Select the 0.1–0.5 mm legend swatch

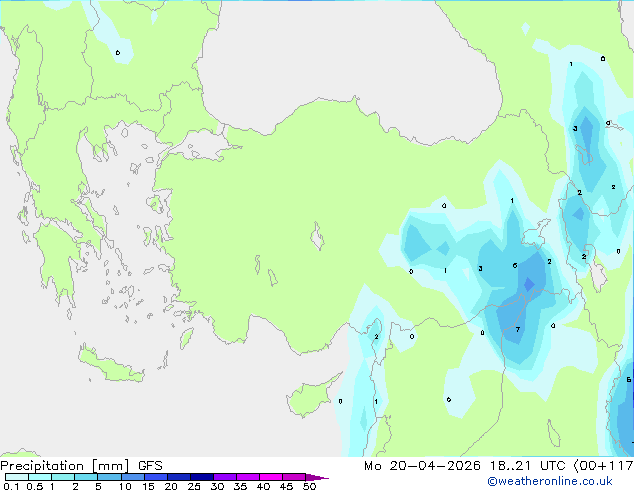pos(17,477)
